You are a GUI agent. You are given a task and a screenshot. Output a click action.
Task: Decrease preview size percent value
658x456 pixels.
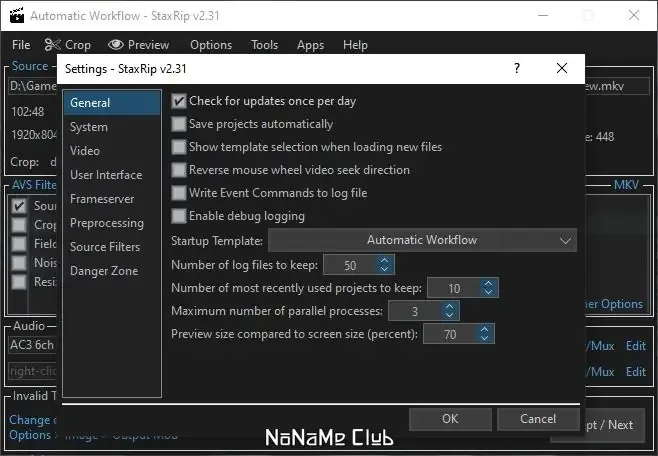pos(485,338)
